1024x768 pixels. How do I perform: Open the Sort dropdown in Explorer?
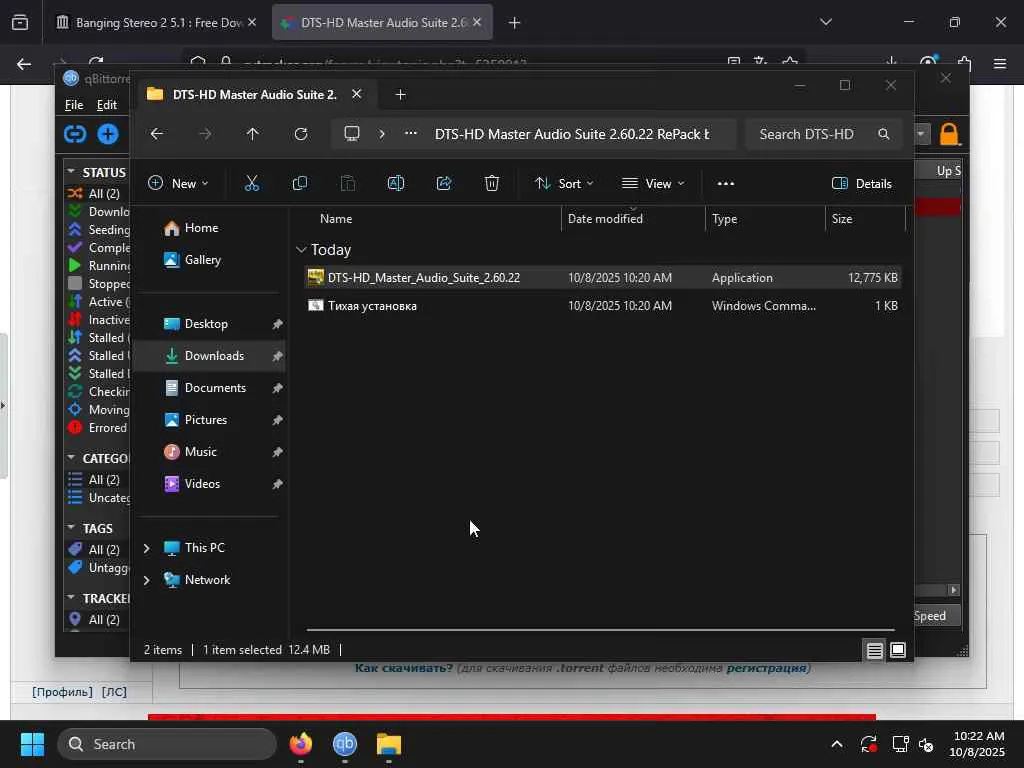564,184
